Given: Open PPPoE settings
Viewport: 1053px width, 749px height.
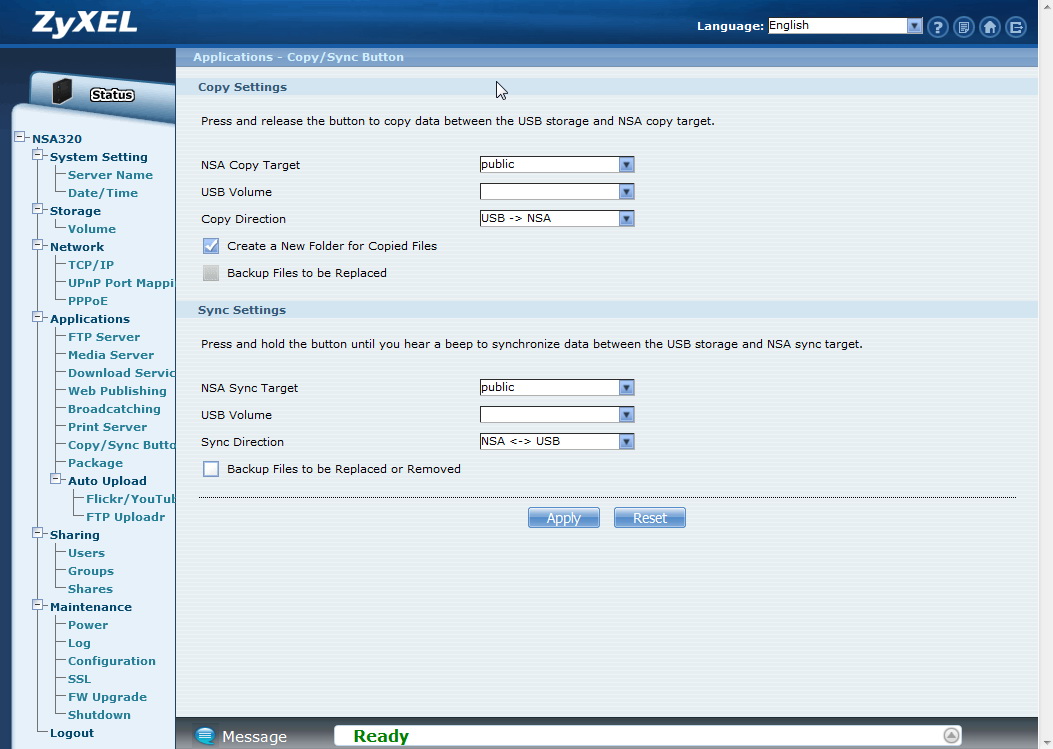Looking at the screenshot, I should (x=88, y=301).
